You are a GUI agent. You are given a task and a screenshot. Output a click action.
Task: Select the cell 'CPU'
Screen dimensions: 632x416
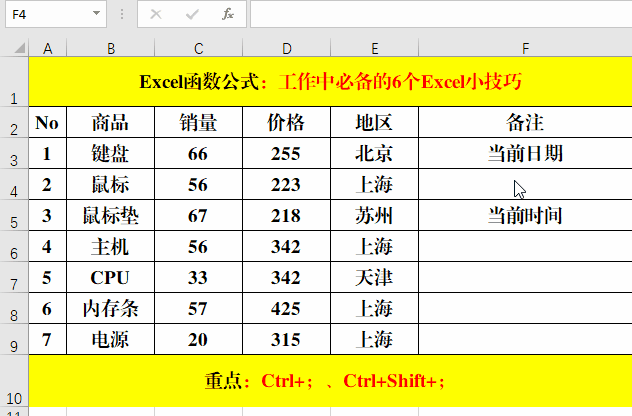tap(110, 277)
